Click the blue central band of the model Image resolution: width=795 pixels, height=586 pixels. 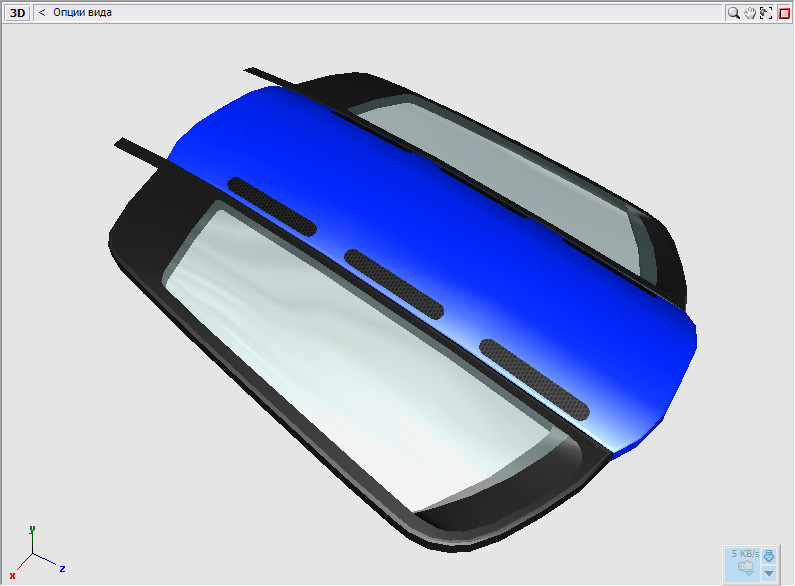[431, 243]
